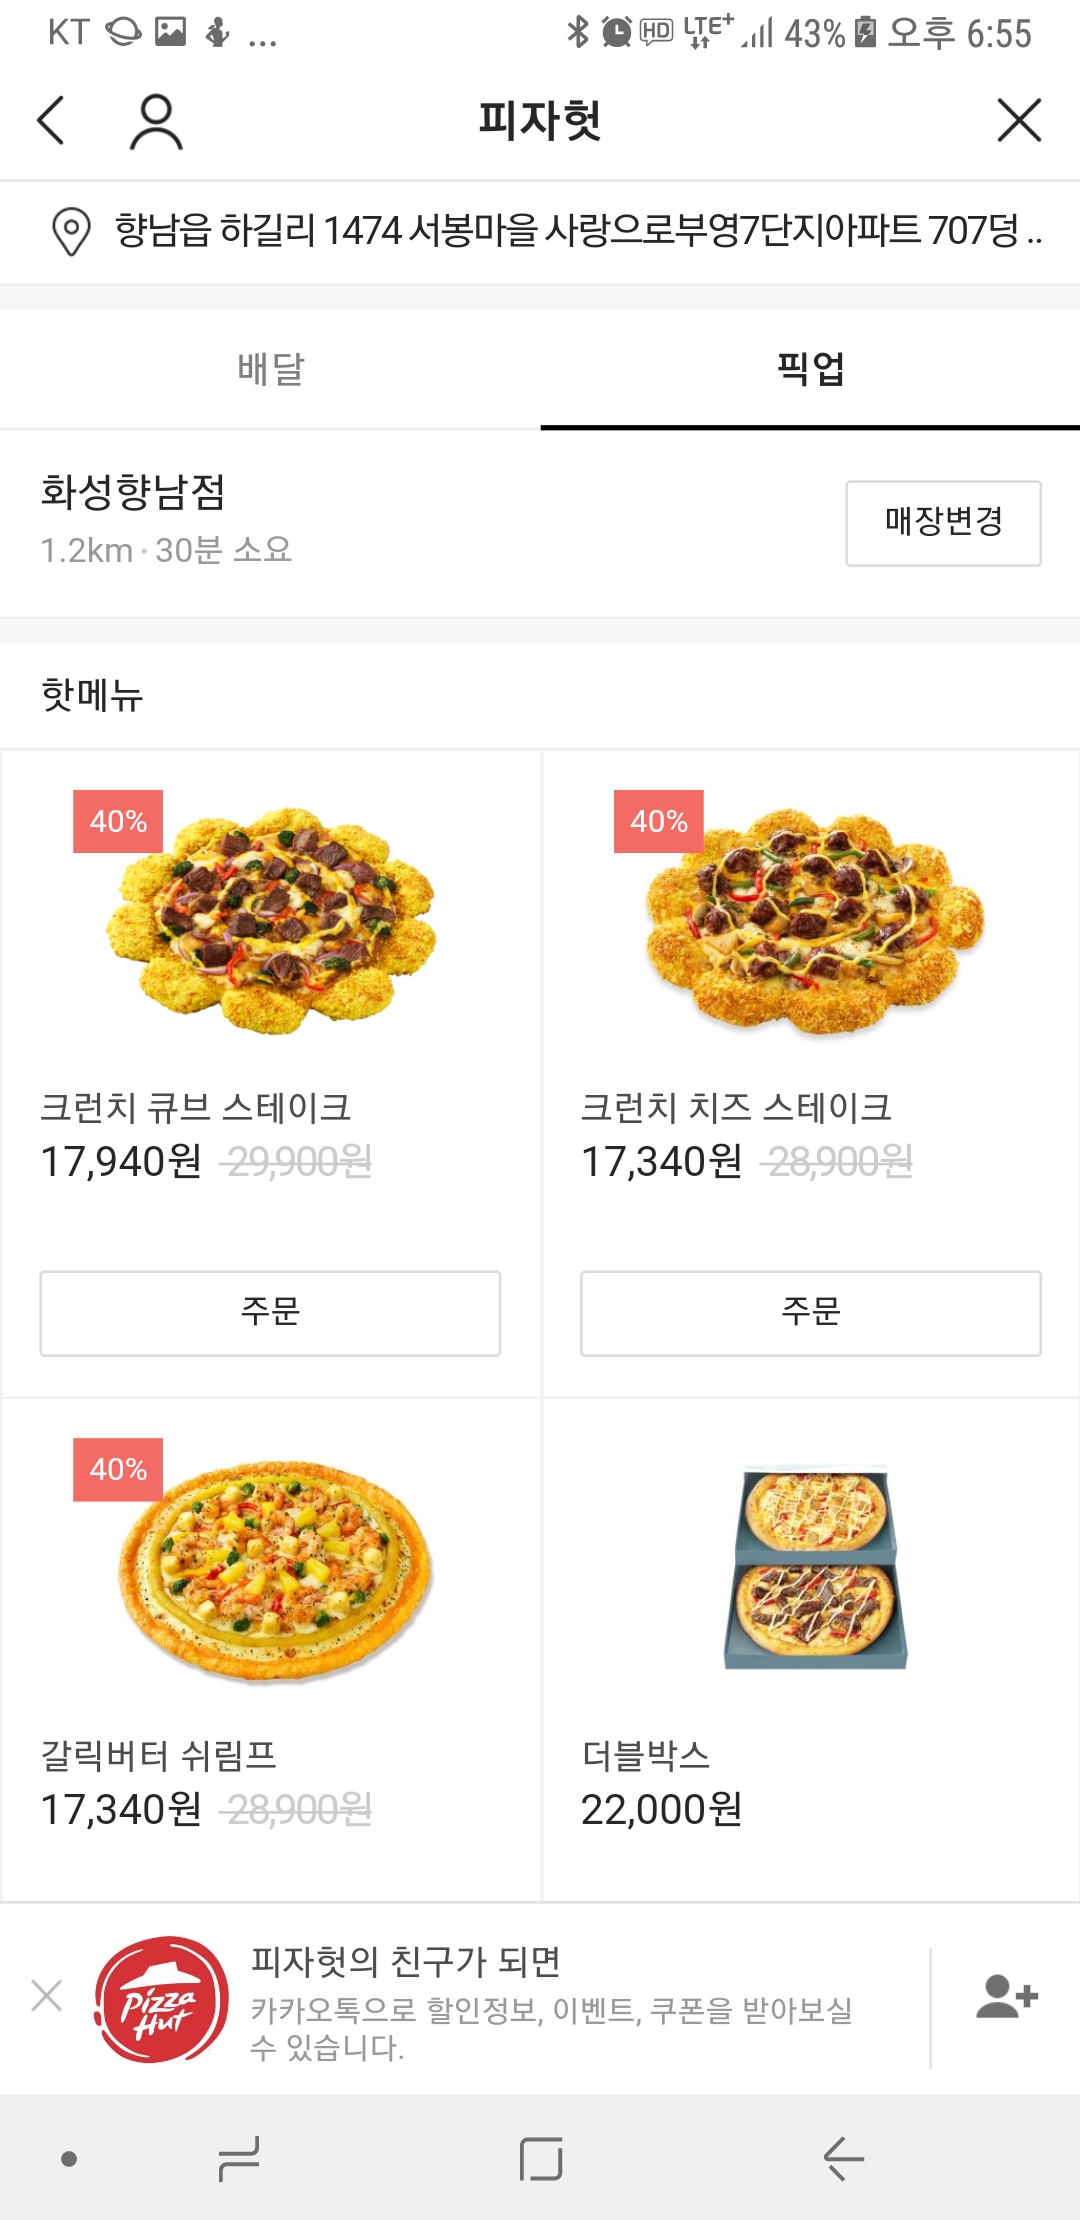Open the 갈릭버터 쉬림프 pizza image

click(x=272, y=1570)
